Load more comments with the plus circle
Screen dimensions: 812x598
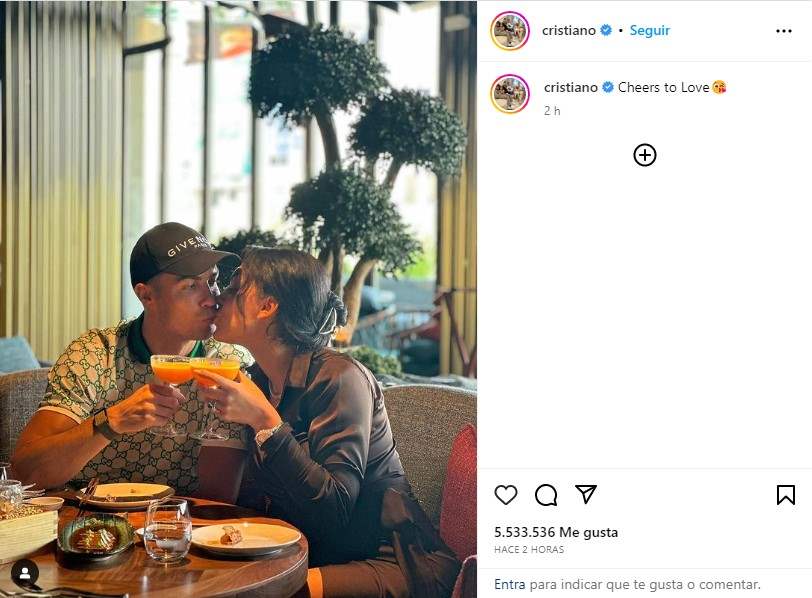[645, 155]
